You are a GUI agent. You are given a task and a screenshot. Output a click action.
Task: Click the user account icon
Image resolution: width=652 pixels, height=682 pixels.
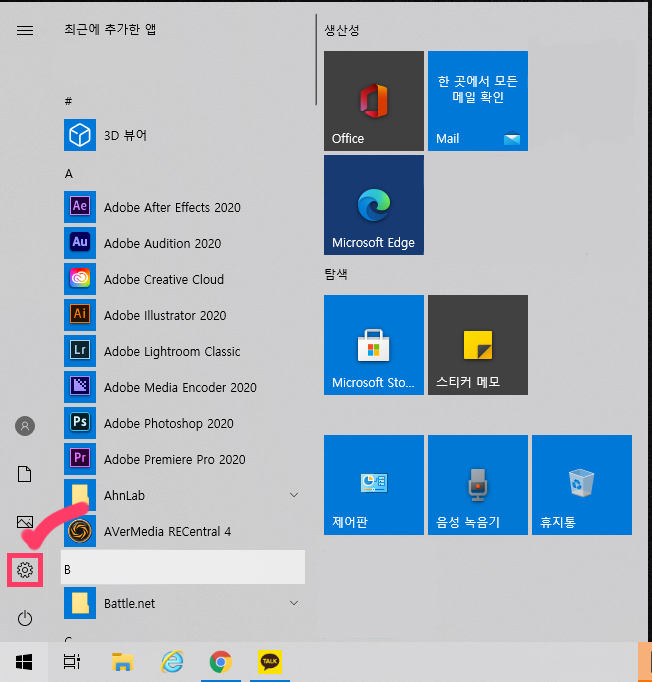click(25, 426)
